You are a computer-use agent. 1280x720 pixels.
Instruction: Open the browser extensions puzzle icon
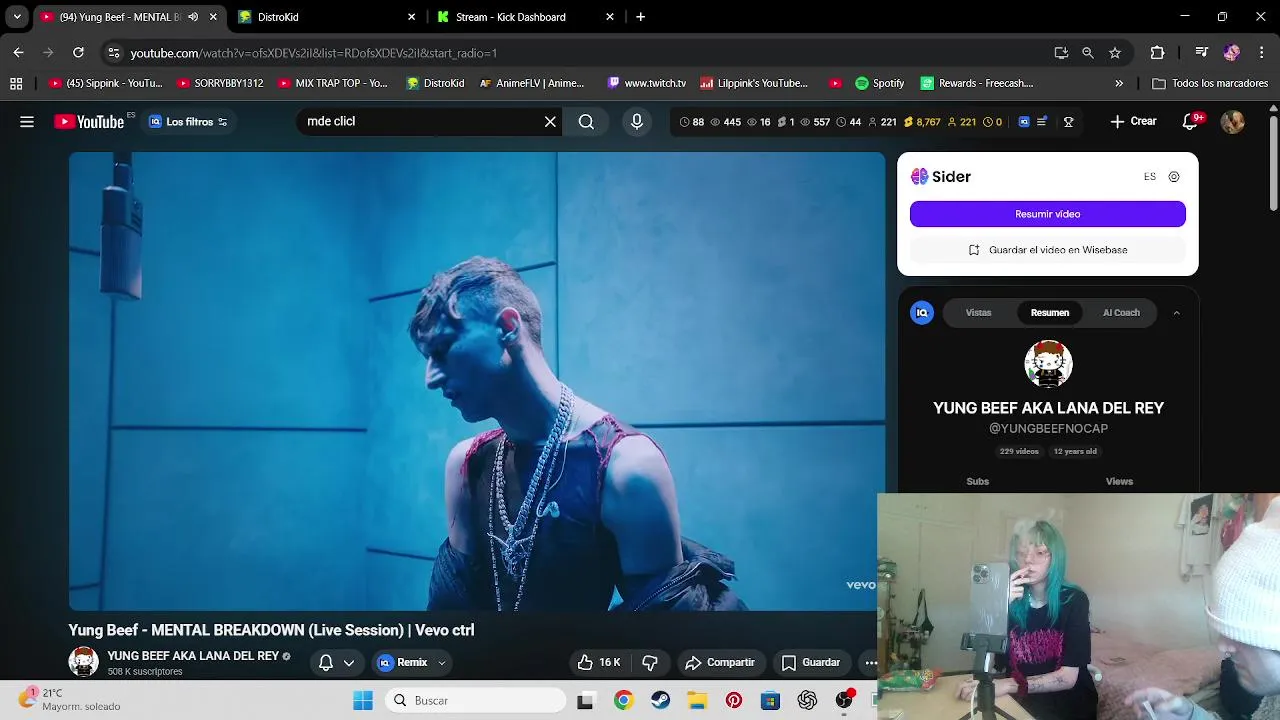coord(1157,52)
